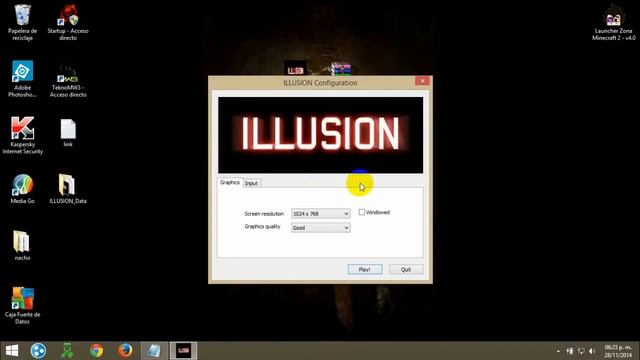This screenshot has height=360, width=640.
Task: Open the blue circular taskbar app
Action: [38, 351]
